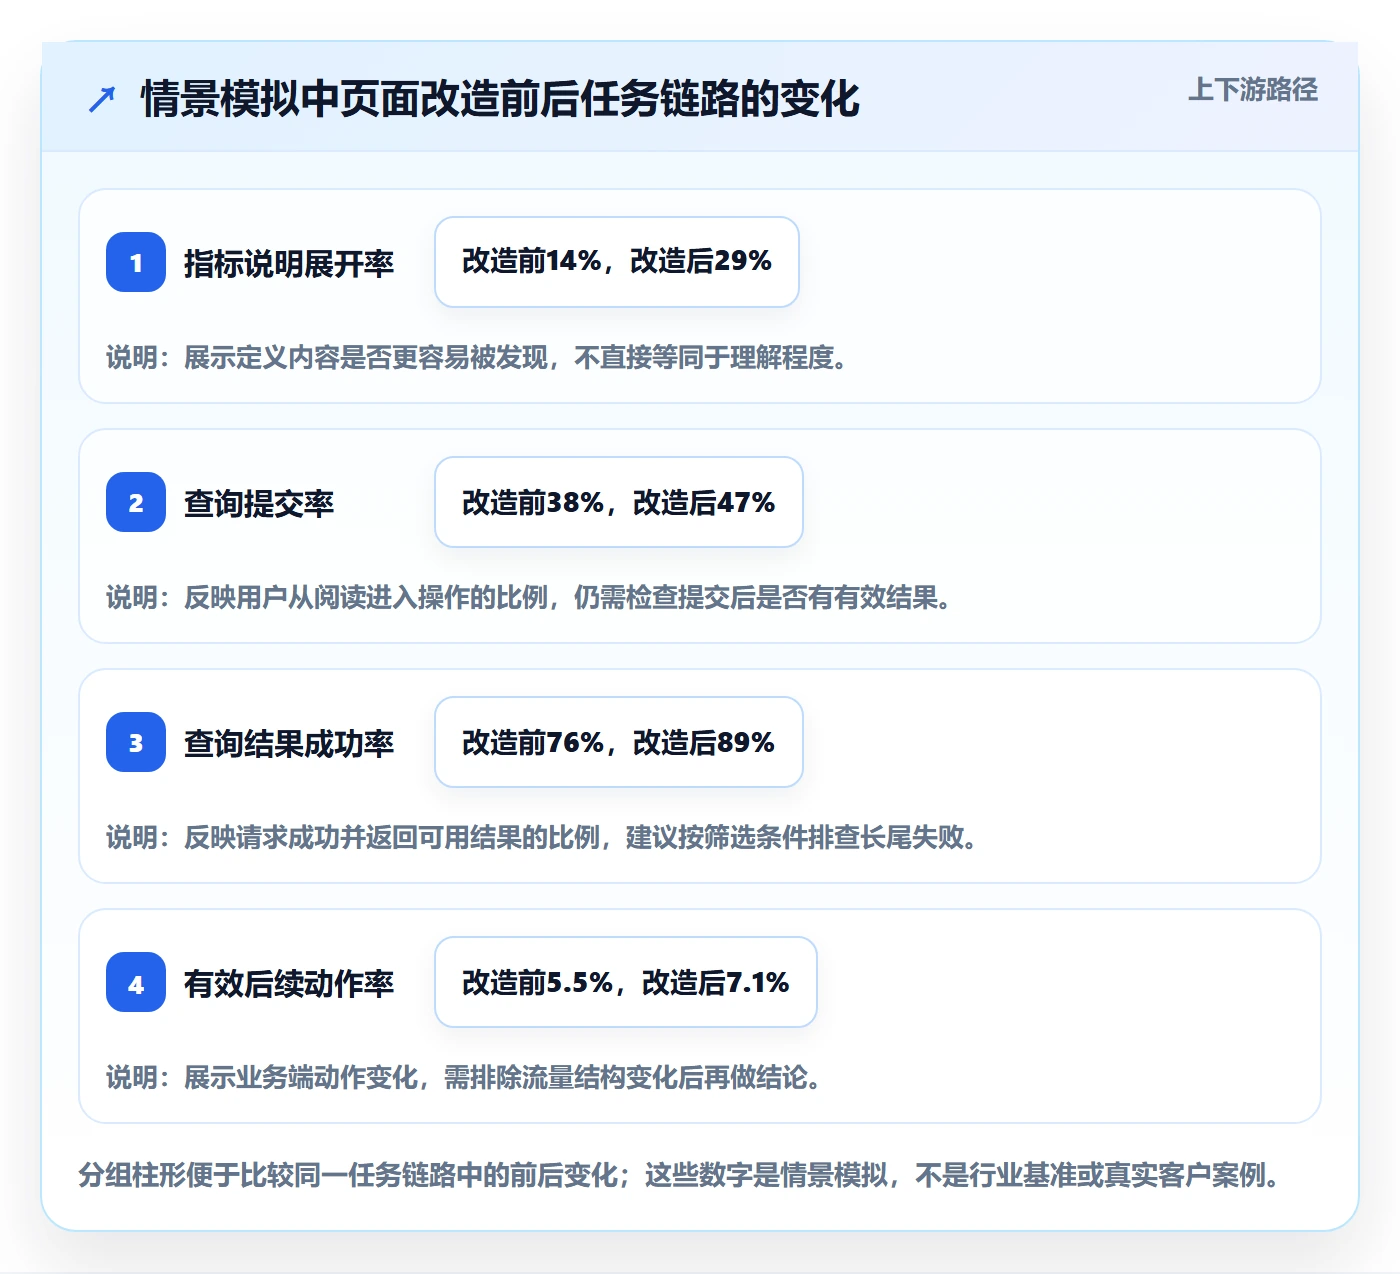
Task: Click the note about 展示定义内容是否更容易被发现
Action: click(480, 357)
